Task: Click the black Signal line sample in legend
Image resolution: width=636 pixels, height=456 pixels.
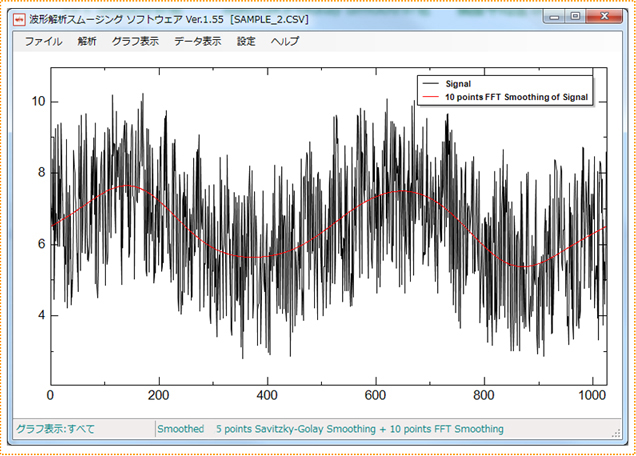Action: pos(431,84)
